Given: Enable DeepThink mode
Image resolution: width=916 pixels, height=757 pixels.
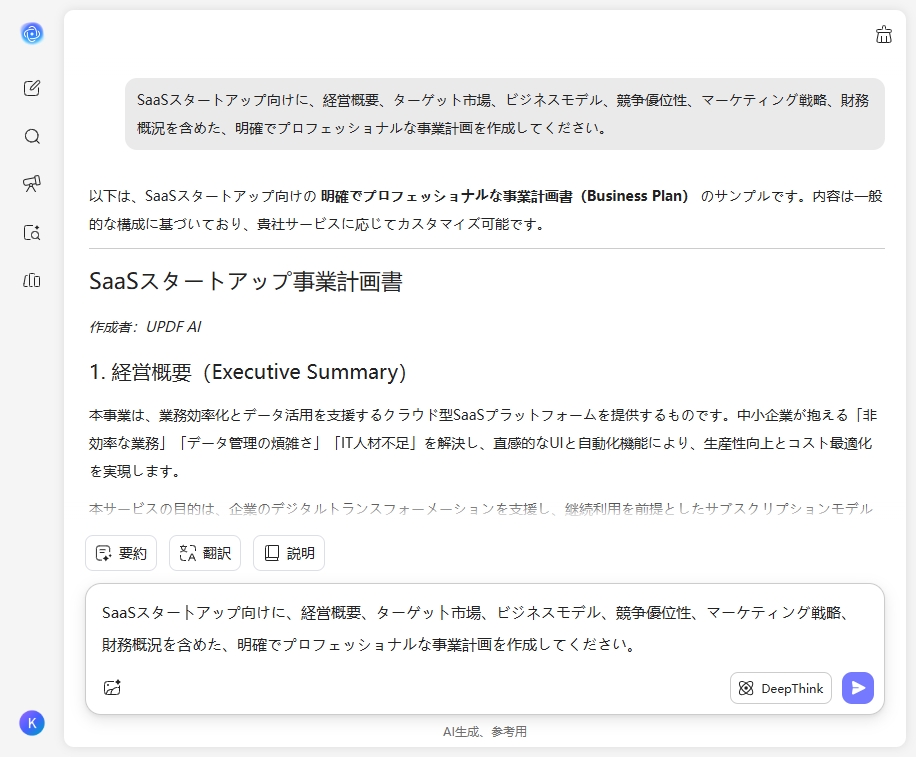Looking at the screenshot, I should [x=781, y=688].
